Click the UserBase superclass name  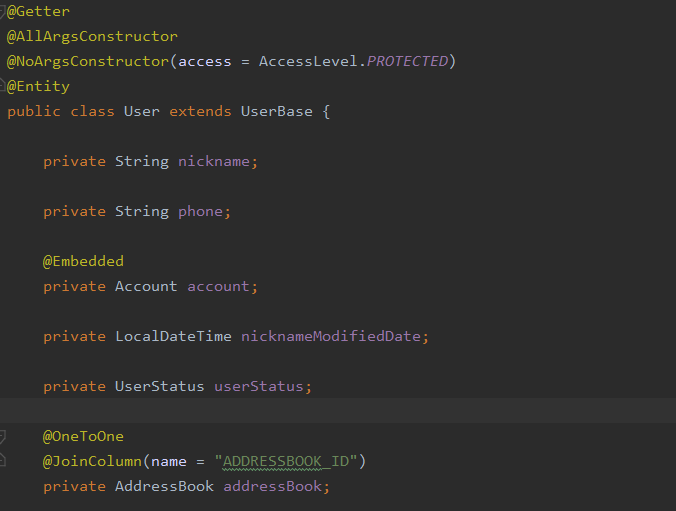pyautogui.click(x=277, y=112)
